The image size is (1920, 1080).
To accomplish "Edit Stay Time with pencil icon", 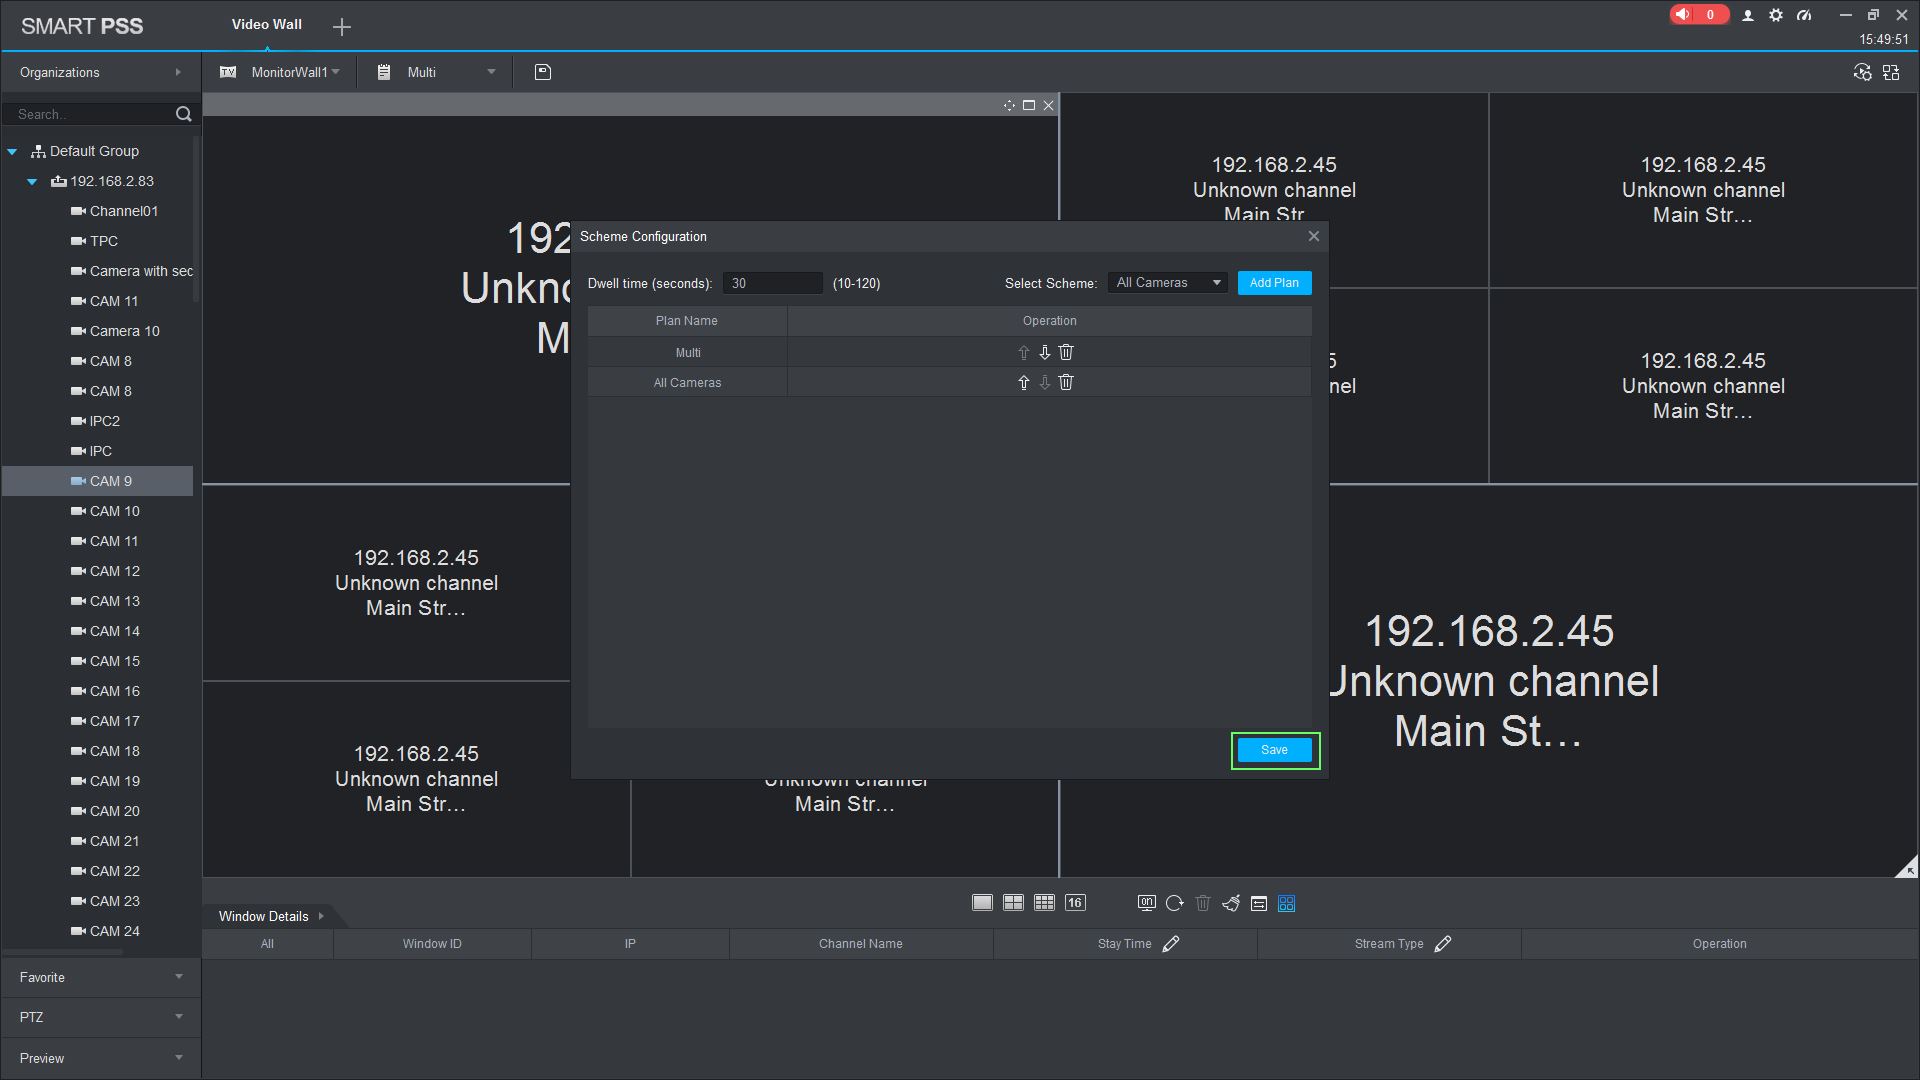I will point(1171,944).
